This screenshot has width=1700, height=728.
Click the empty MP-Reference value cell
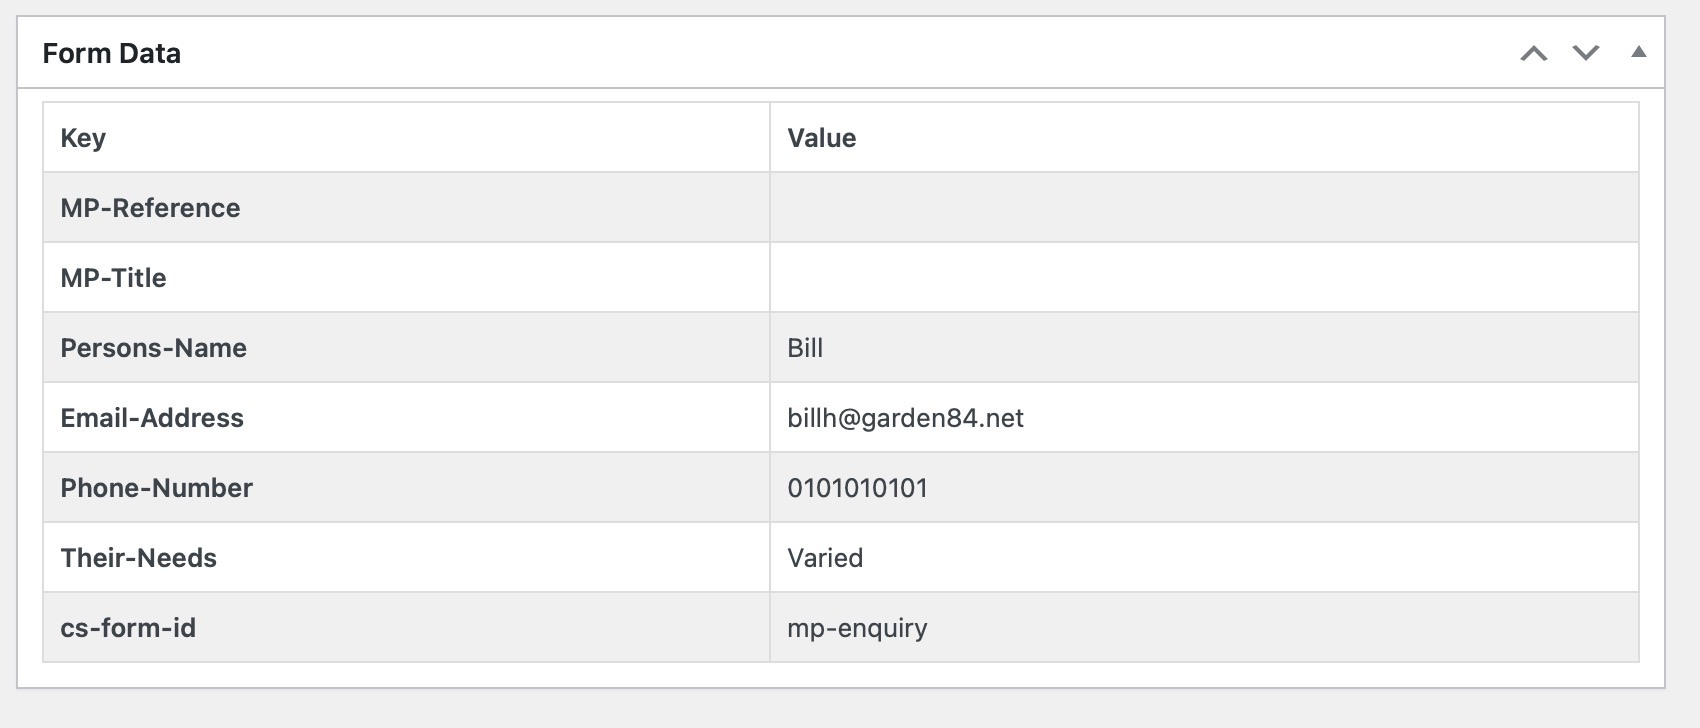(x=1204, y=208)
